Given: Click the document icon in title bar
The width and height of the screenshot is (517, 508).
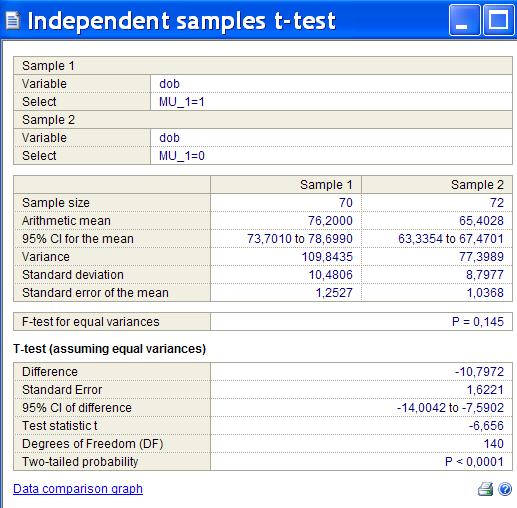Looking at the screenshot, I should (13, 21).
